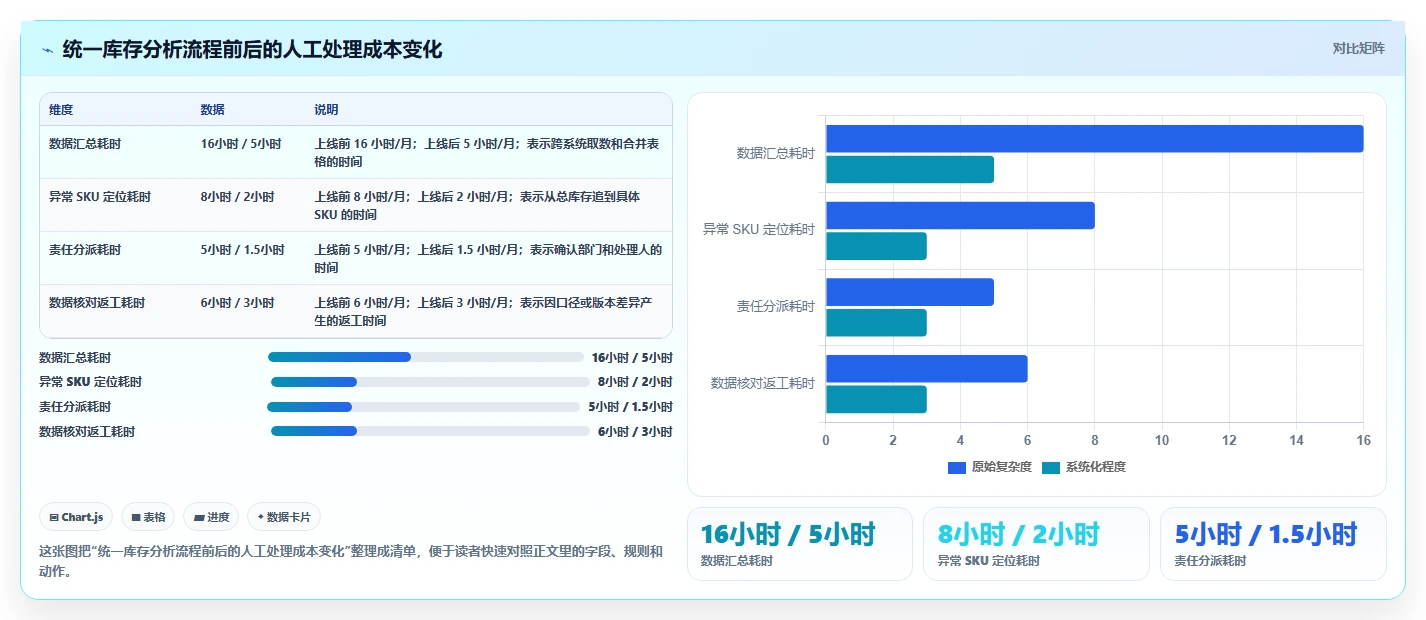Click the 责任分派耗时 progress bar

(423, 407)
